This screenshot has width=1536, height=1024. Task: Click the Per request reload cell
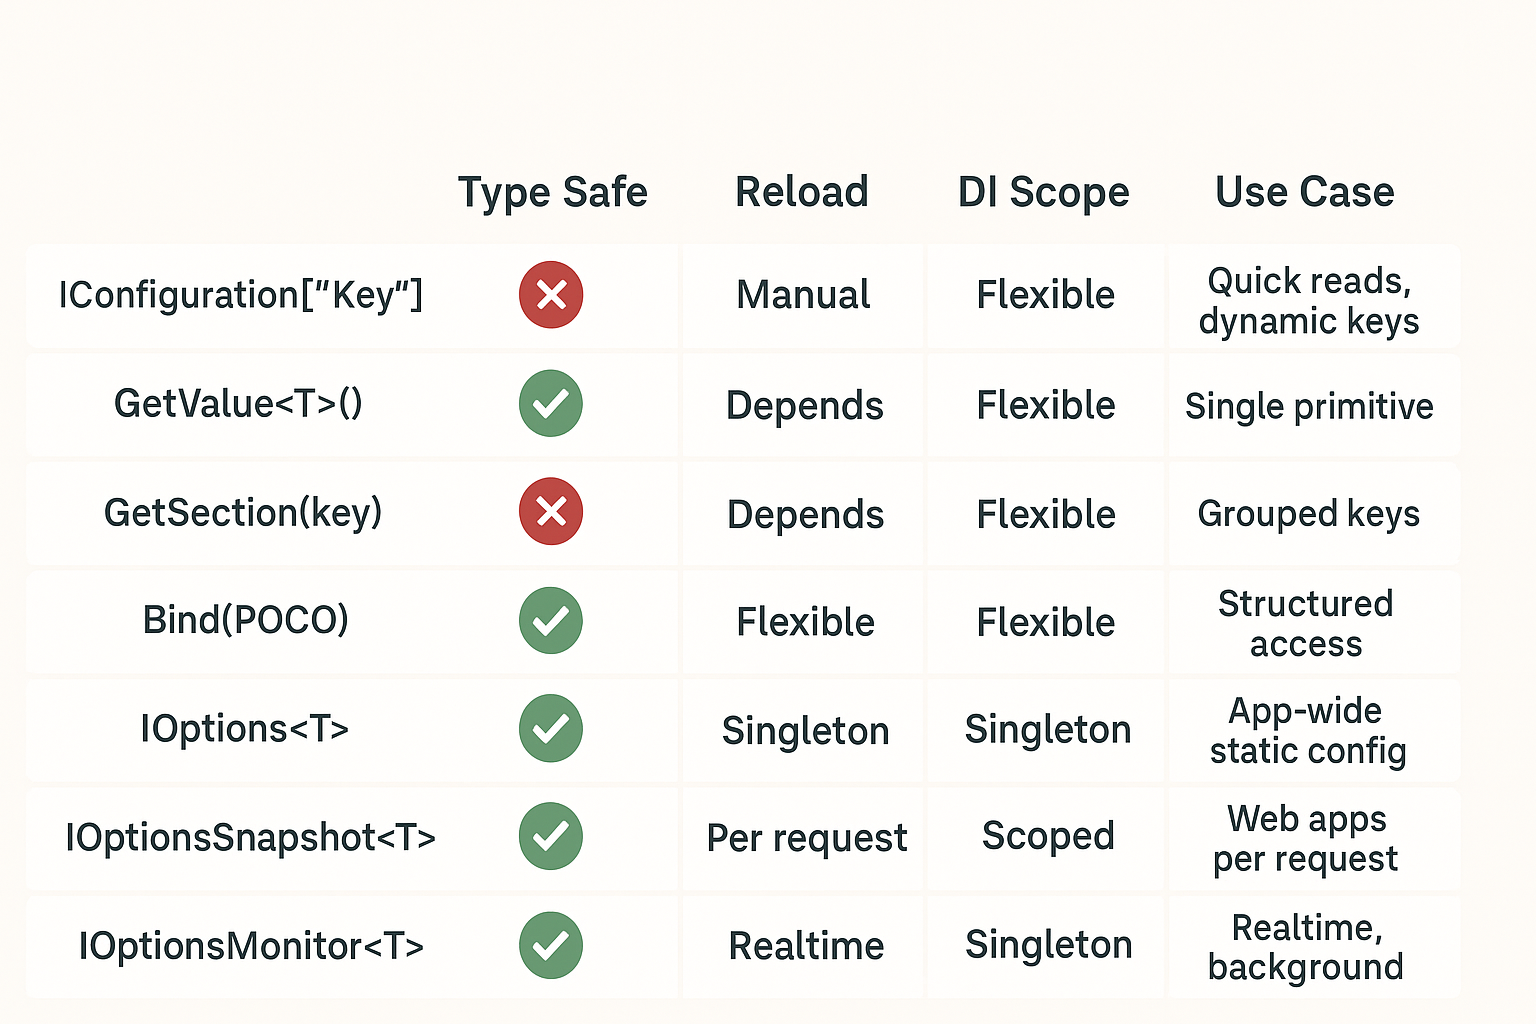[807, 838]
